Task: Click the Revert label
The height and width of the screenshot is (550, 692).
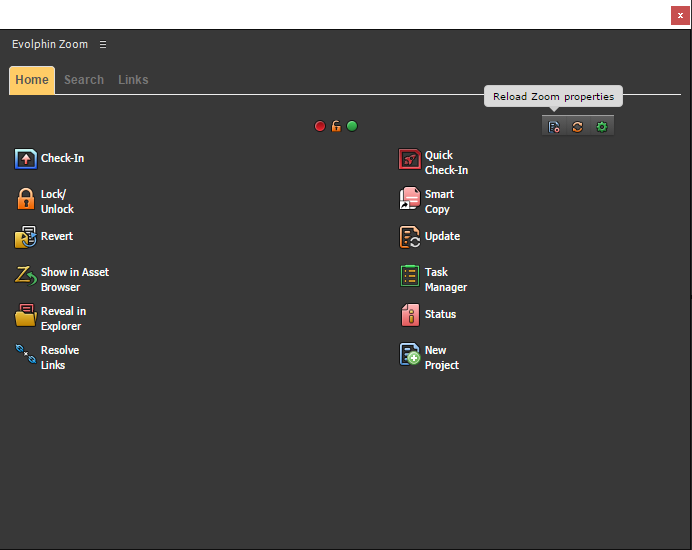Action: click(x=56, y=236)
